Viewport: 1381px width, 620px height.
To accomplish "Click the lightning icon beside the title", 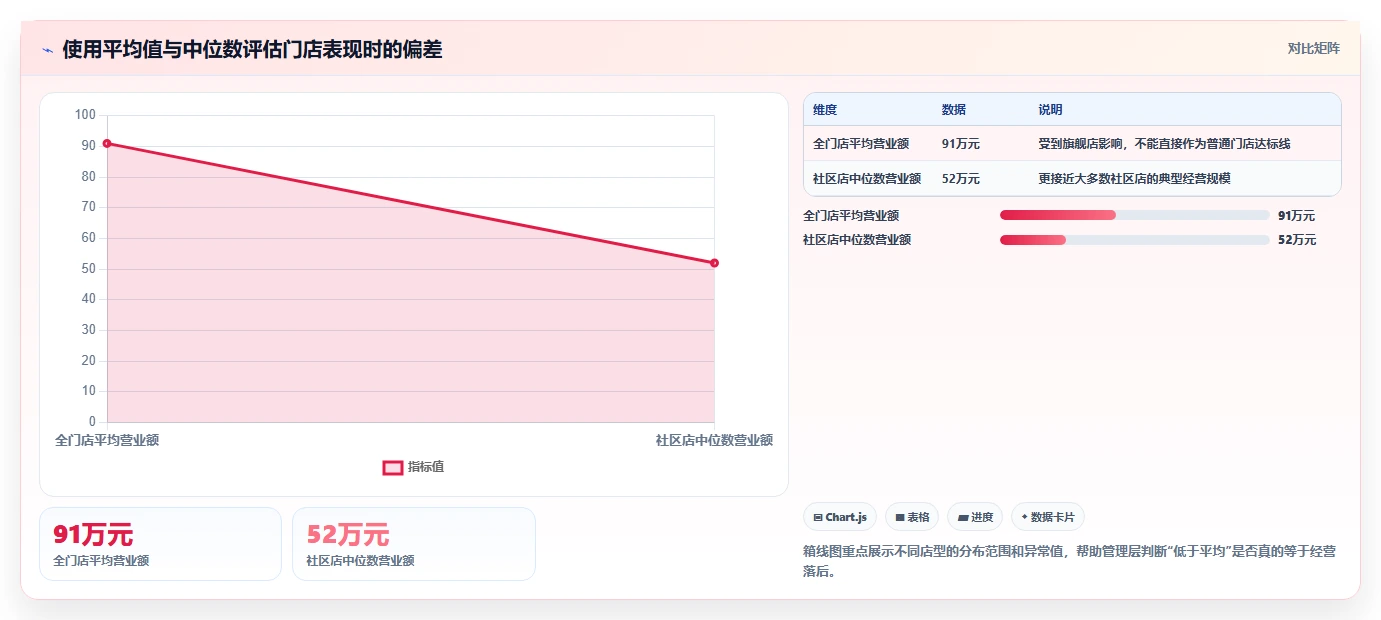I will click(47, 49).
